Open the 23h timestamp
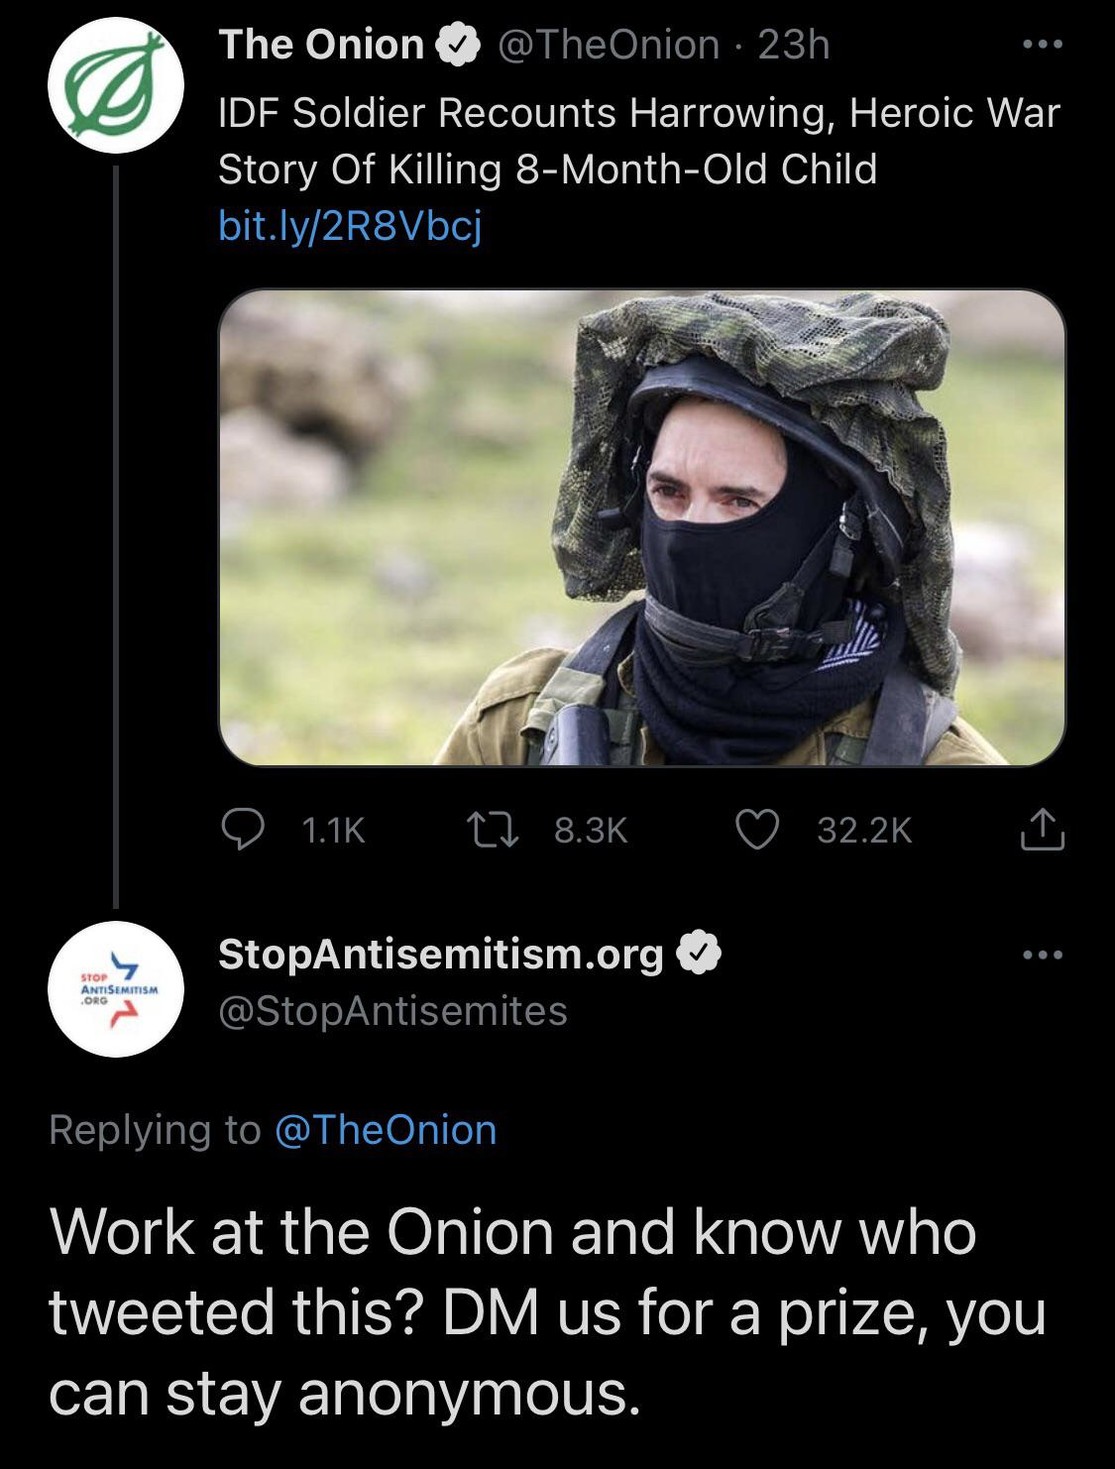1115x1469 pixels. pos(794,45)
